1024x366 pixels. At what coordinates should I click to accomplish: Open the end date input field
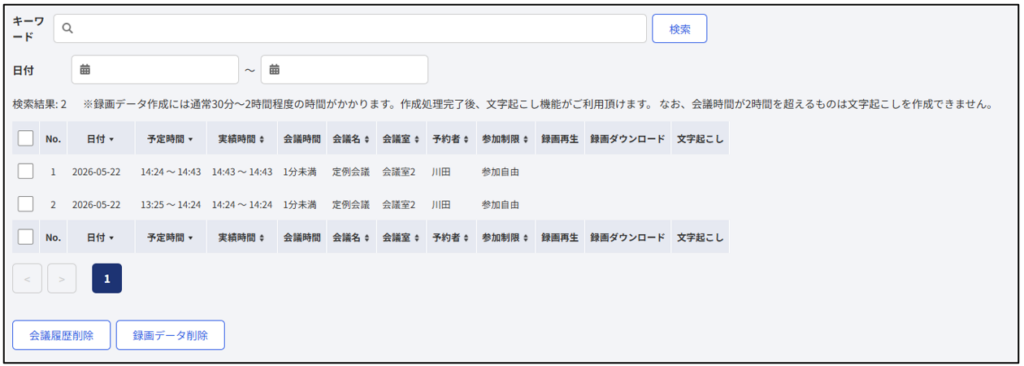click(344, 69)
